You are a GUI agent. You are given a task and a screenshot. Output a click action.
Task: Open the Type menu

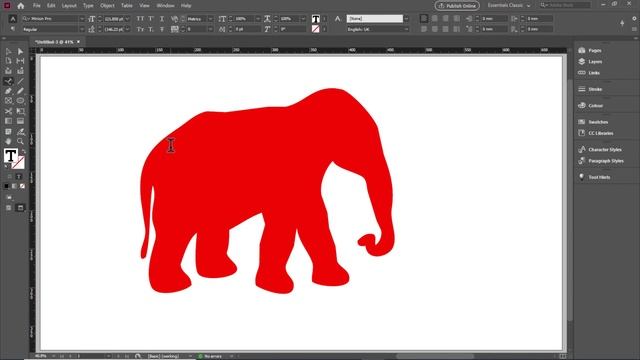coord(88,6)
